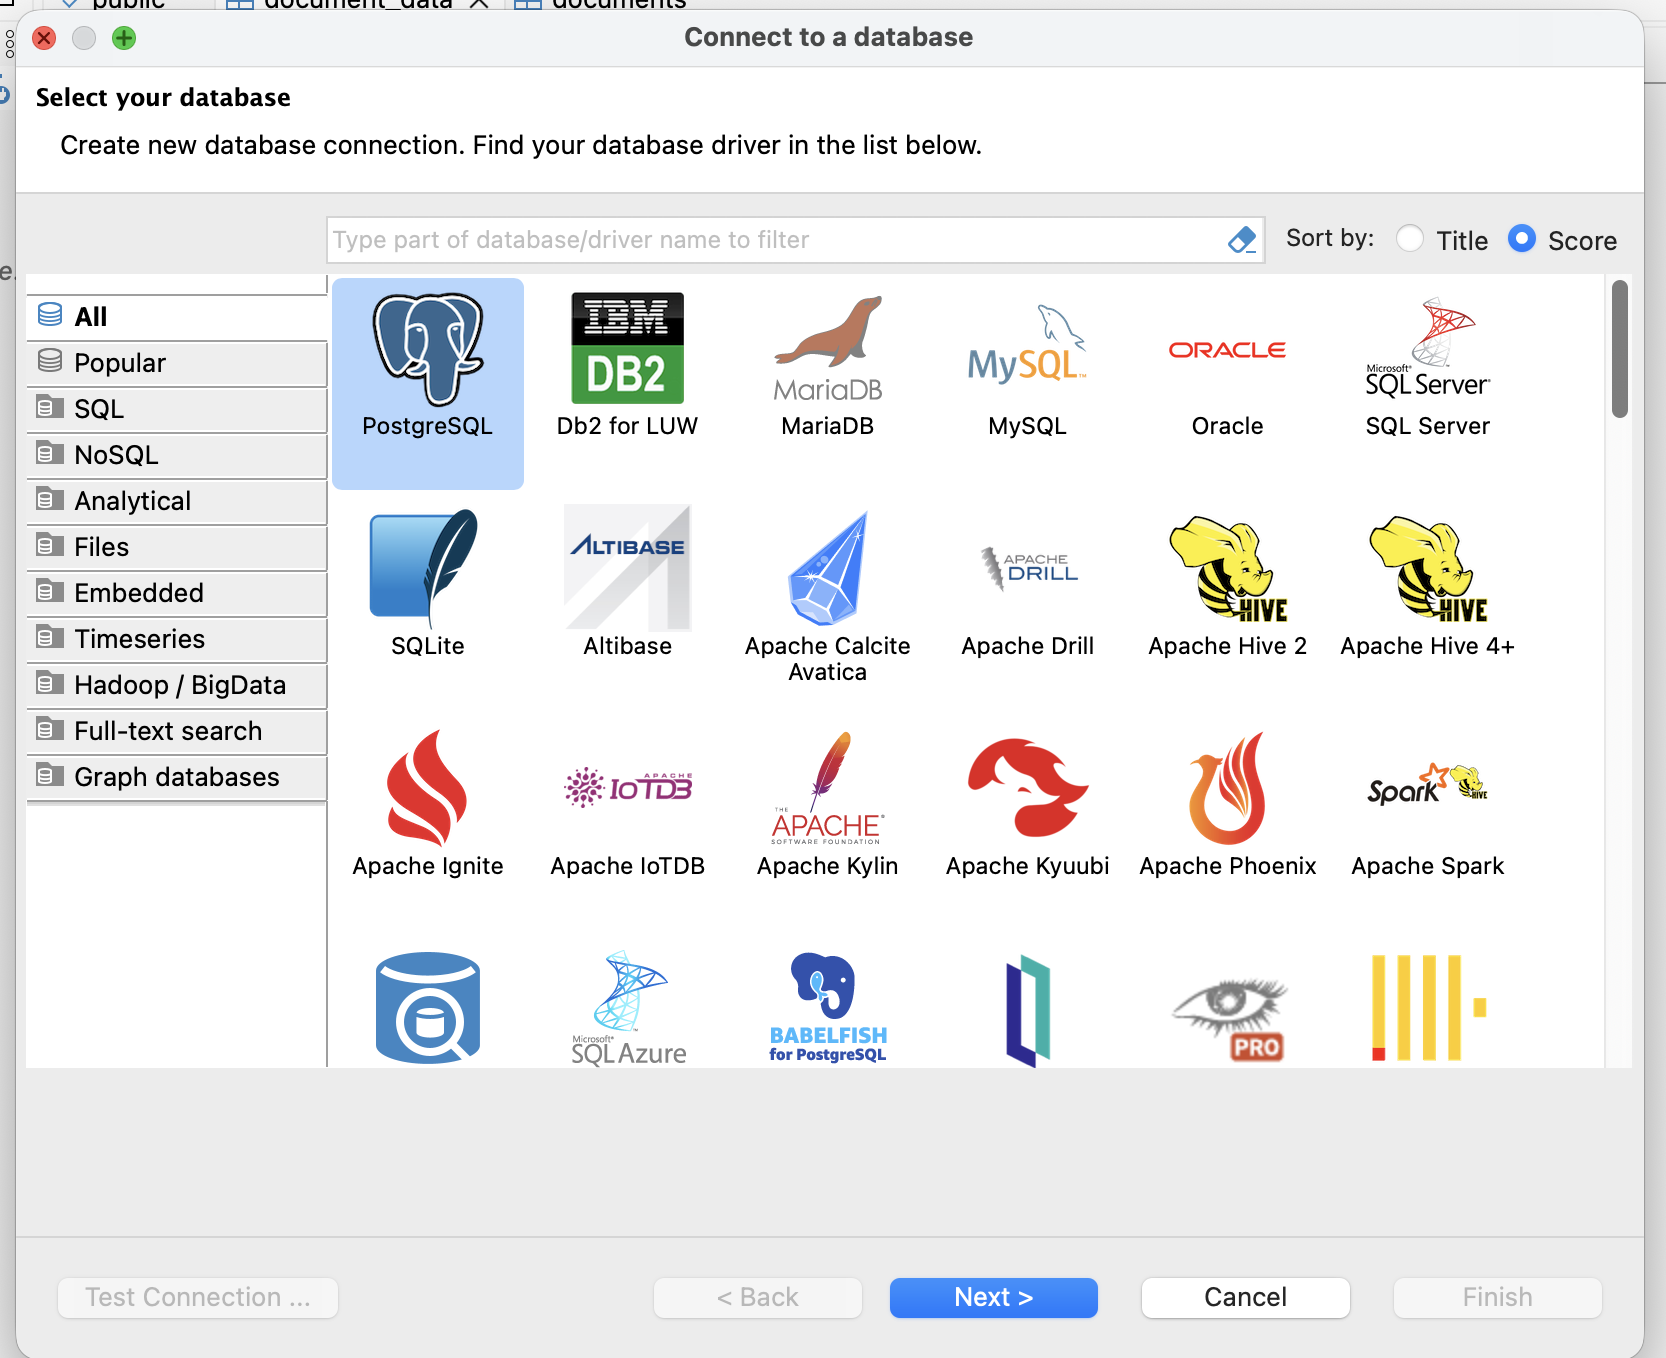
Task: Click the Next button
Action: coord(993,1297)
